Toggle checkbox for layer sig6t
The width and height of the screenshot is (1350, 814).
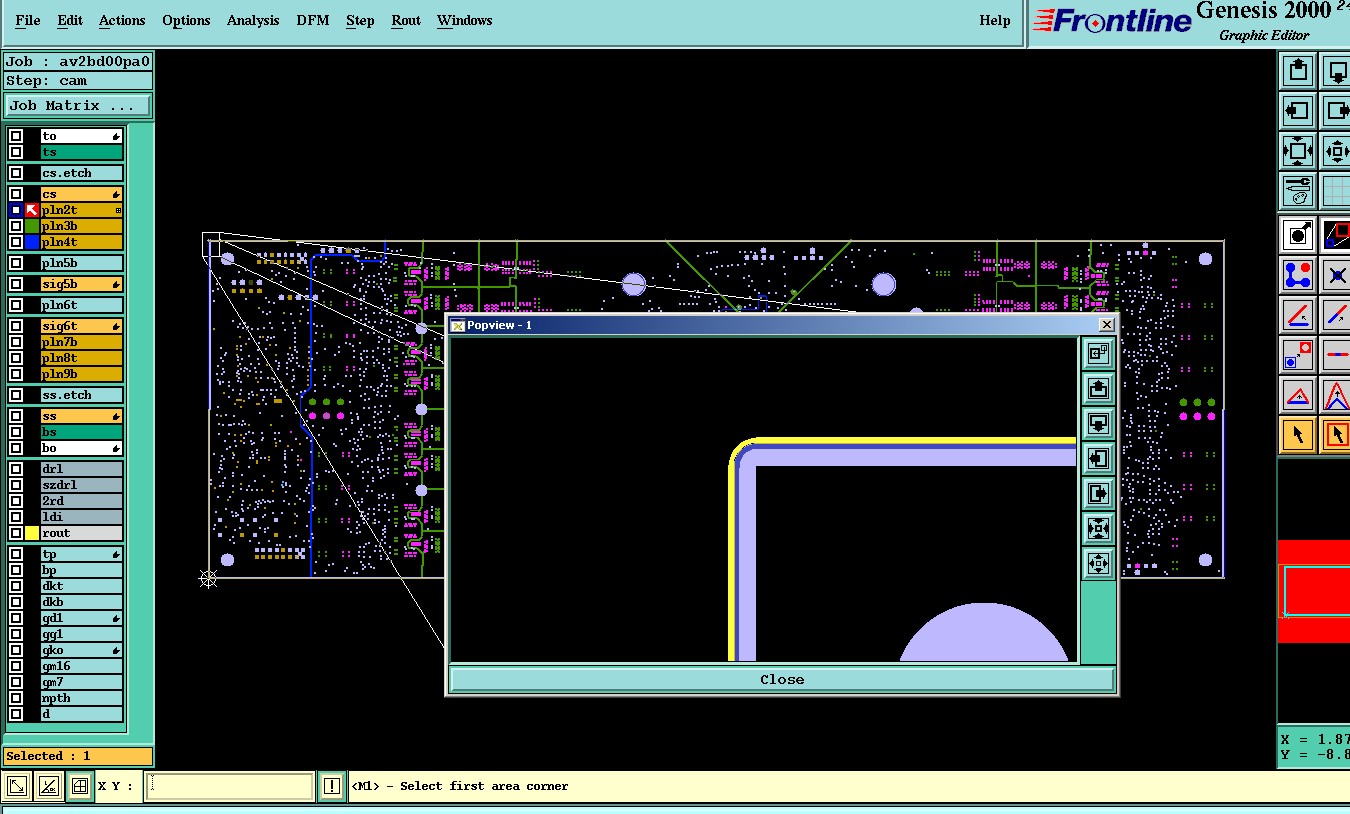point(16,326)
